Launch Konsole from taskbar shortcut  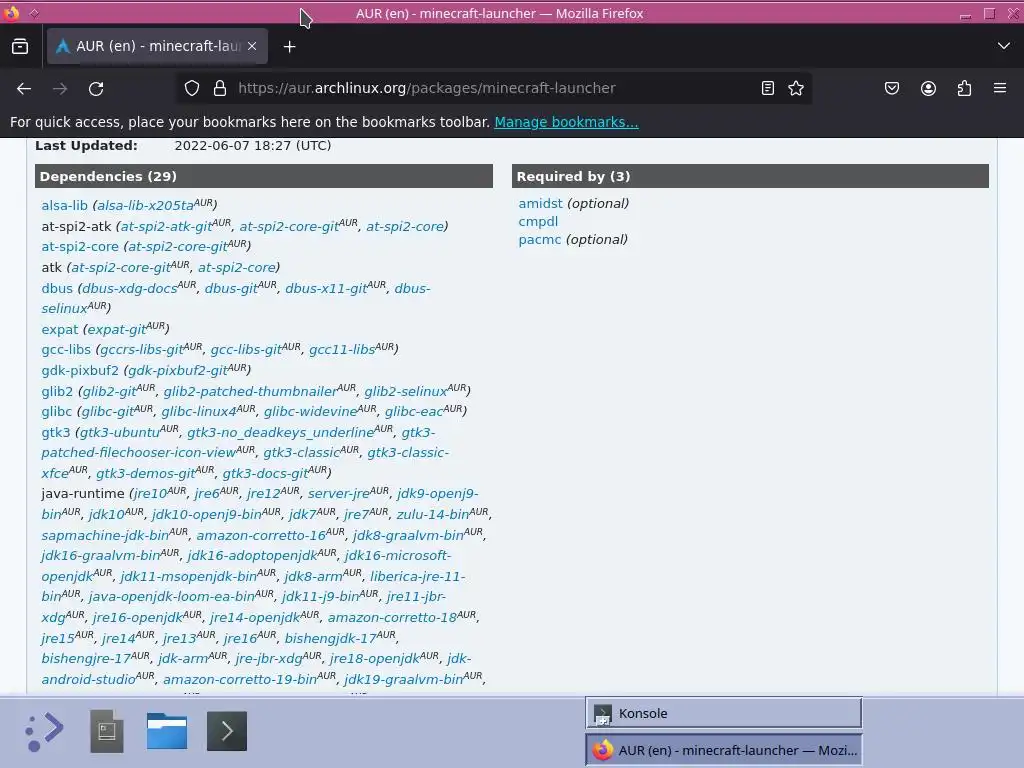pos(227,731)
